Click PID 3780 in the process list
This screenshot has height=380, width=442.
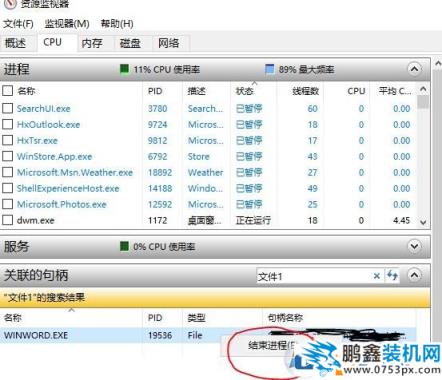coord(157,109)
